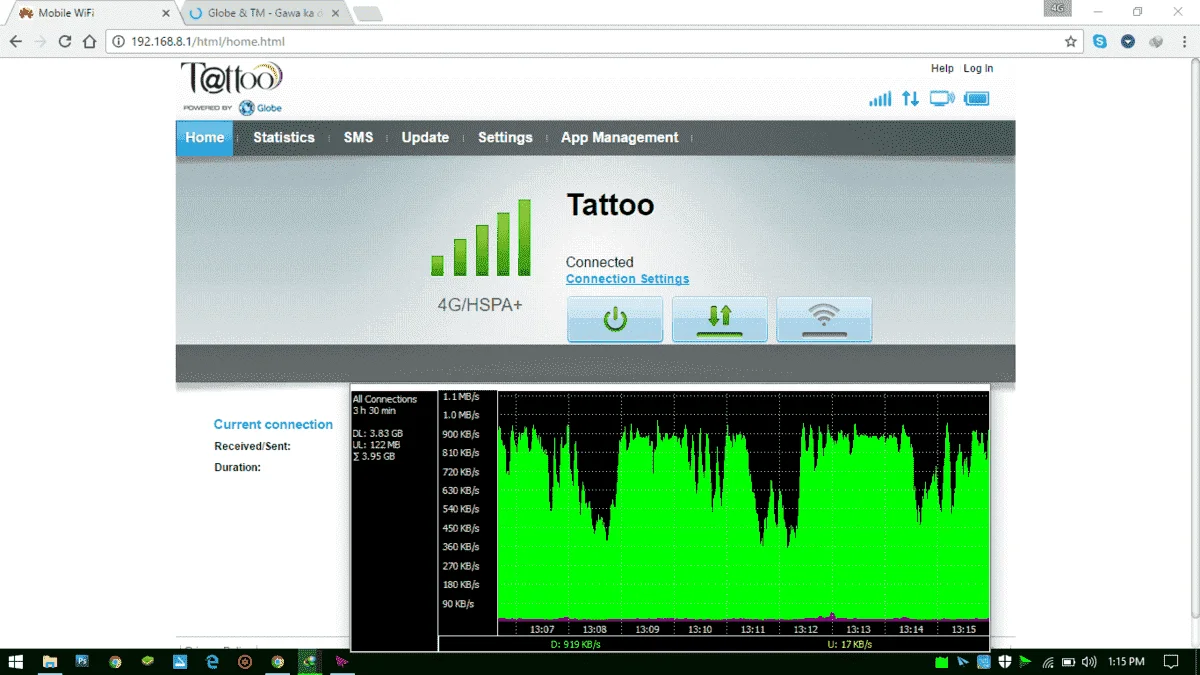Click the browser forward arrow

[41, 42]
